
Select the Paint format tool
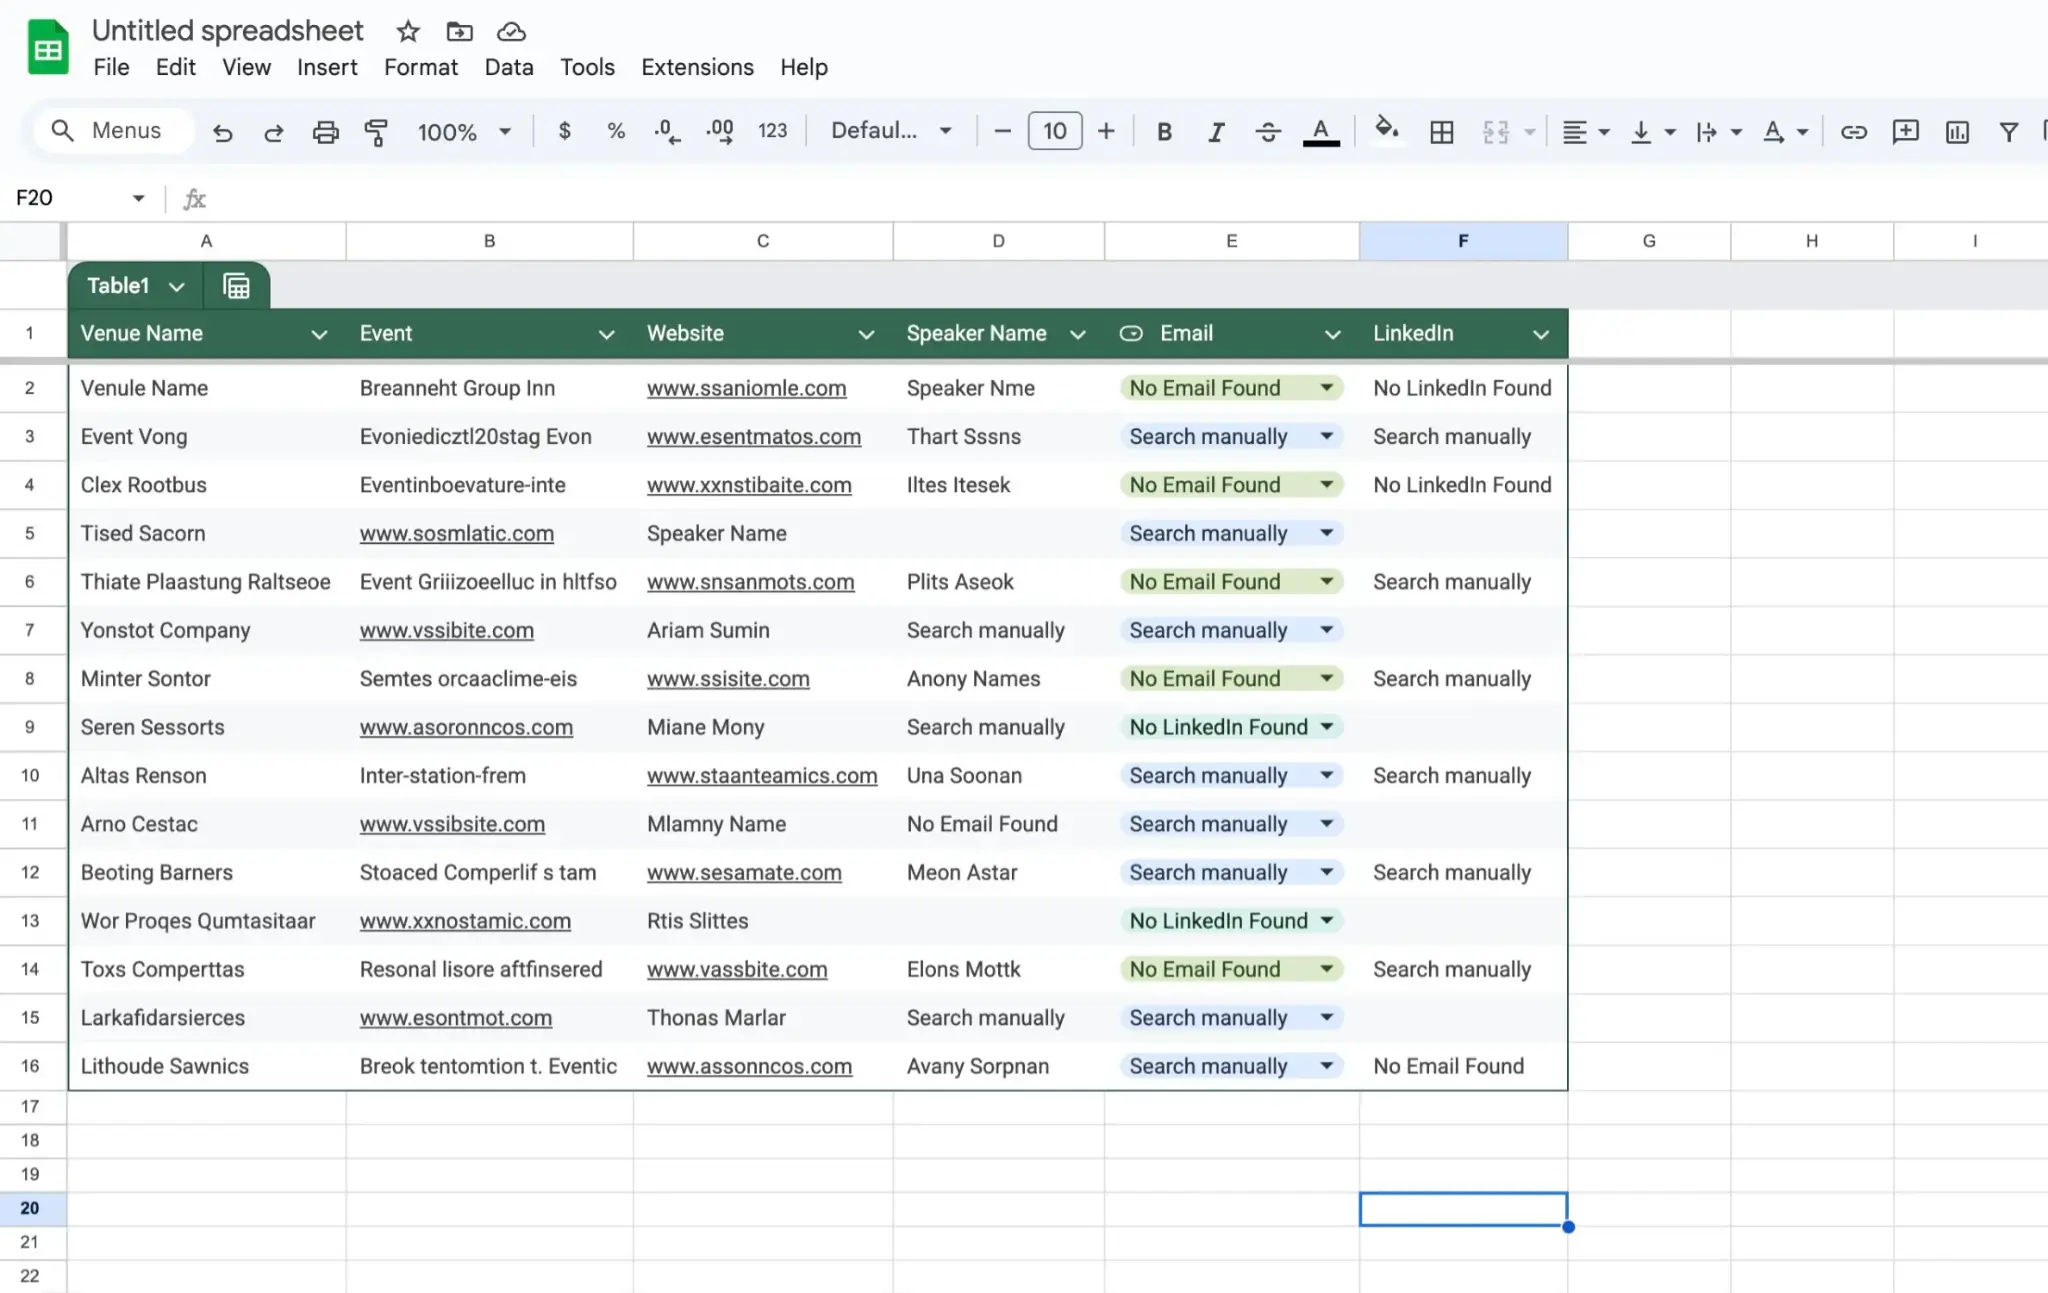tap(376, 131)
